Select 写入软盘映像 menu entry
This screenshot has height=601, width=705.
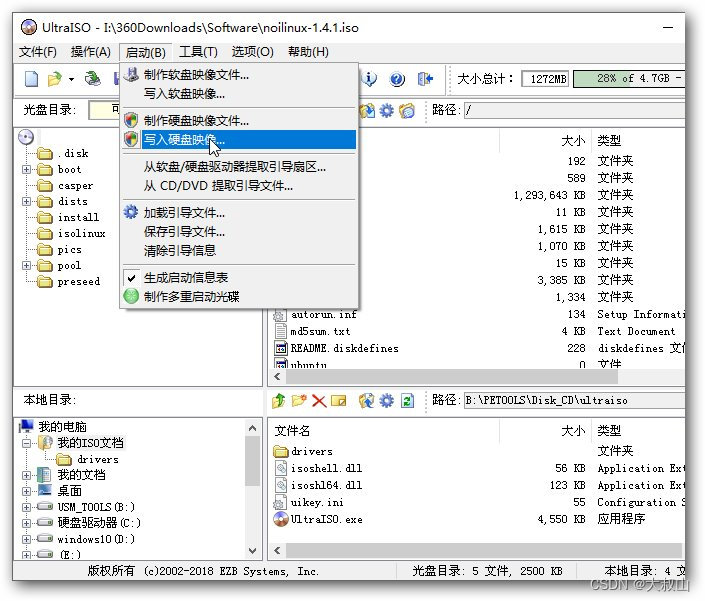click(x=239, y=93)
